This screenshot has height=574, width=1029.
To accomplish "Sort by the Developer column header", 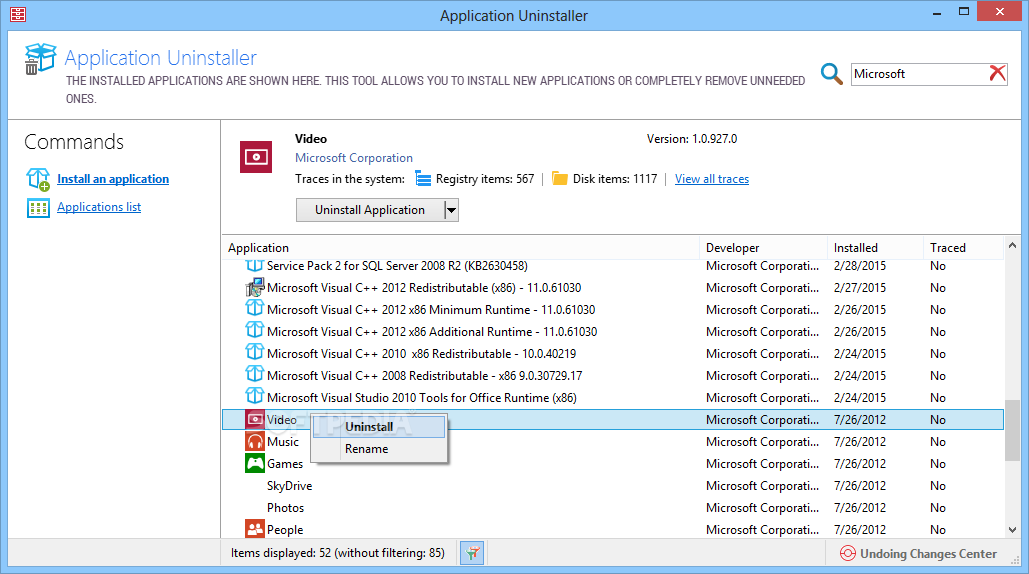I will (763, 248).
